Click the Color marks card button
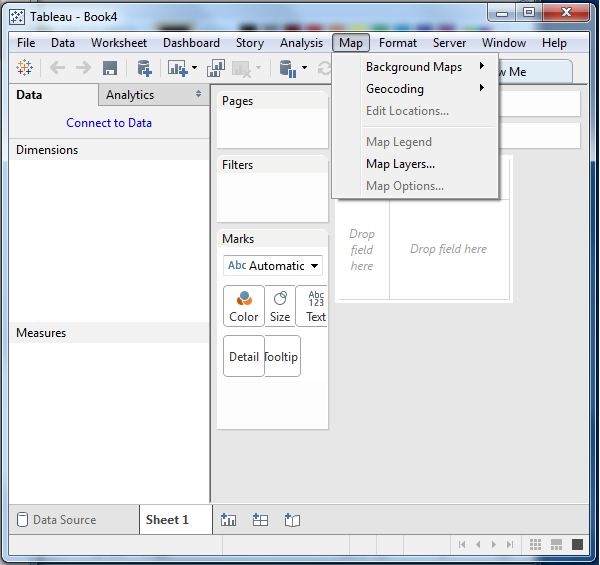Image resolution: width=600 pixels, height=565 pixels. pos(244,306)
